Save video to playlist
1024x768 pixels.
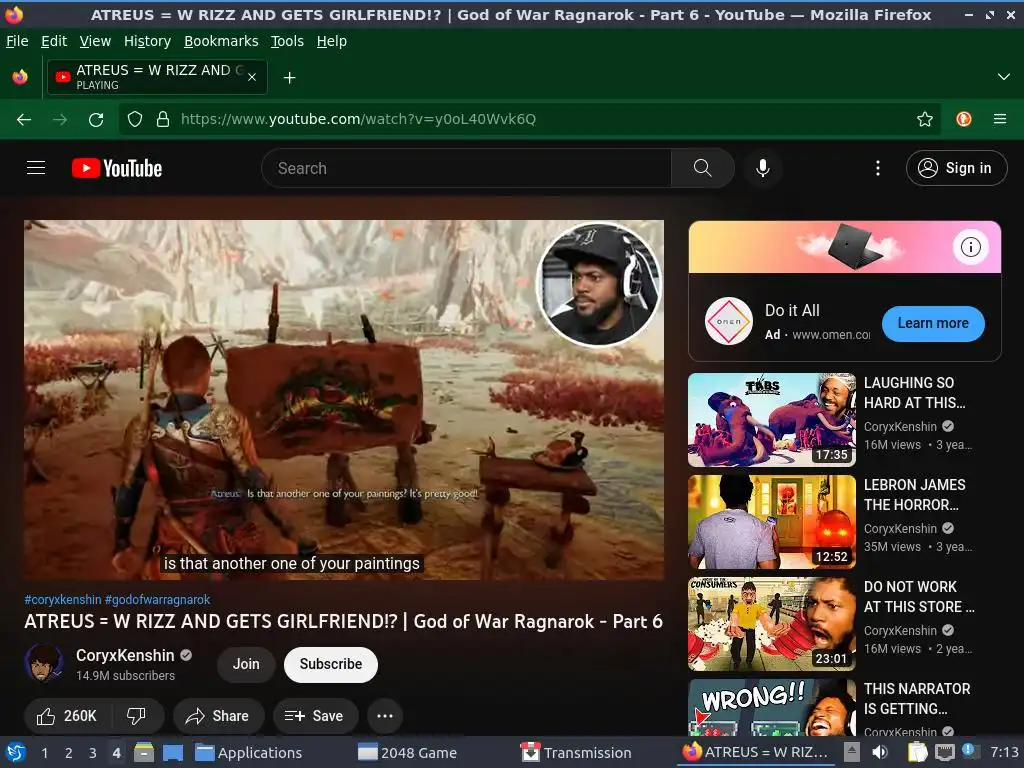click(x=315, y=716)
